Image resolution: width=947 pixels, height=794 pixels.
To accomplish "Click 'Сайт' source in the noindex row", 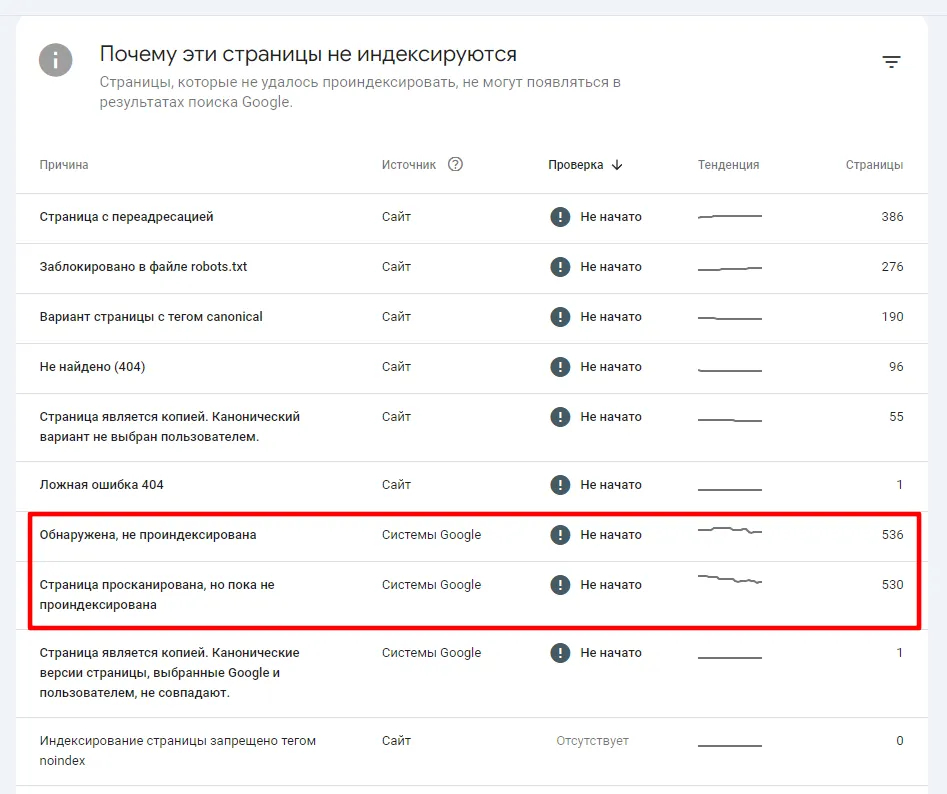I will tap(396, 741).
